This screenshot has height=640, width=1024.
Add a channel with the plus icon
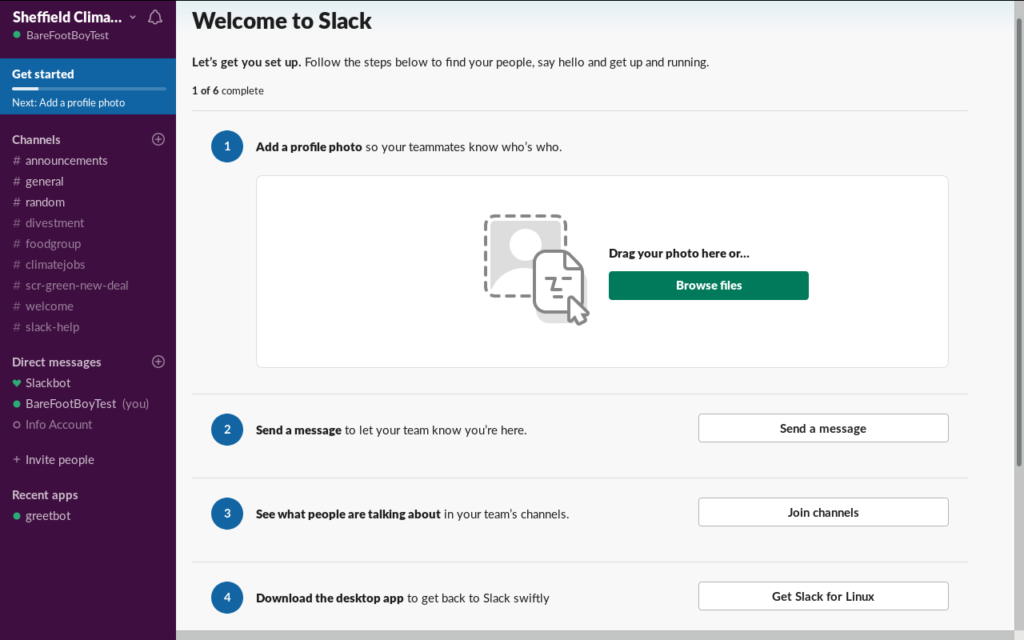point(158,139)
